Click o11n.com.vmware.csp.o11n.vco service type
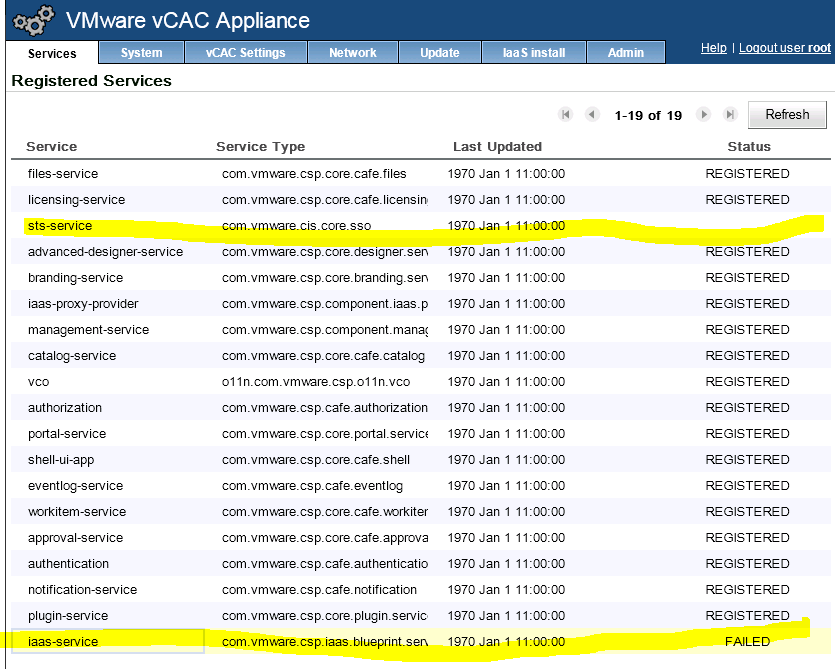 [316, 382]
